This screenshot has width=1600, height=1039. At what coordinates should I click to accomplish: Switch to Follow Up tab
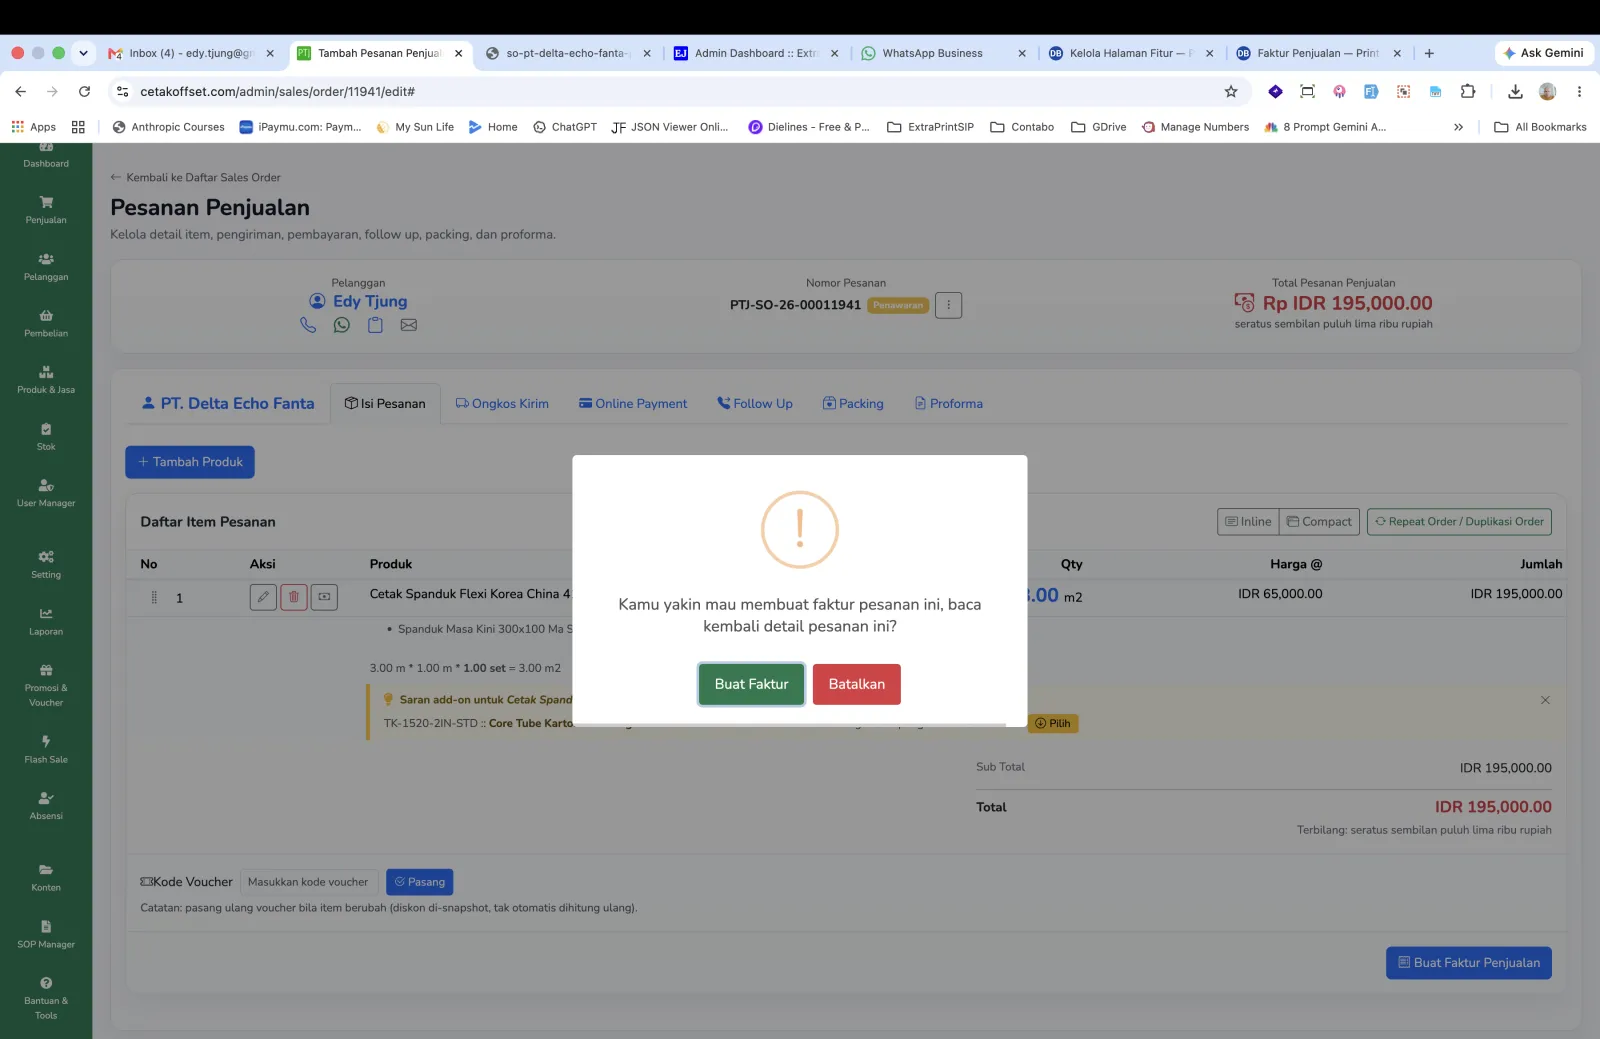(x=755, y=404)
